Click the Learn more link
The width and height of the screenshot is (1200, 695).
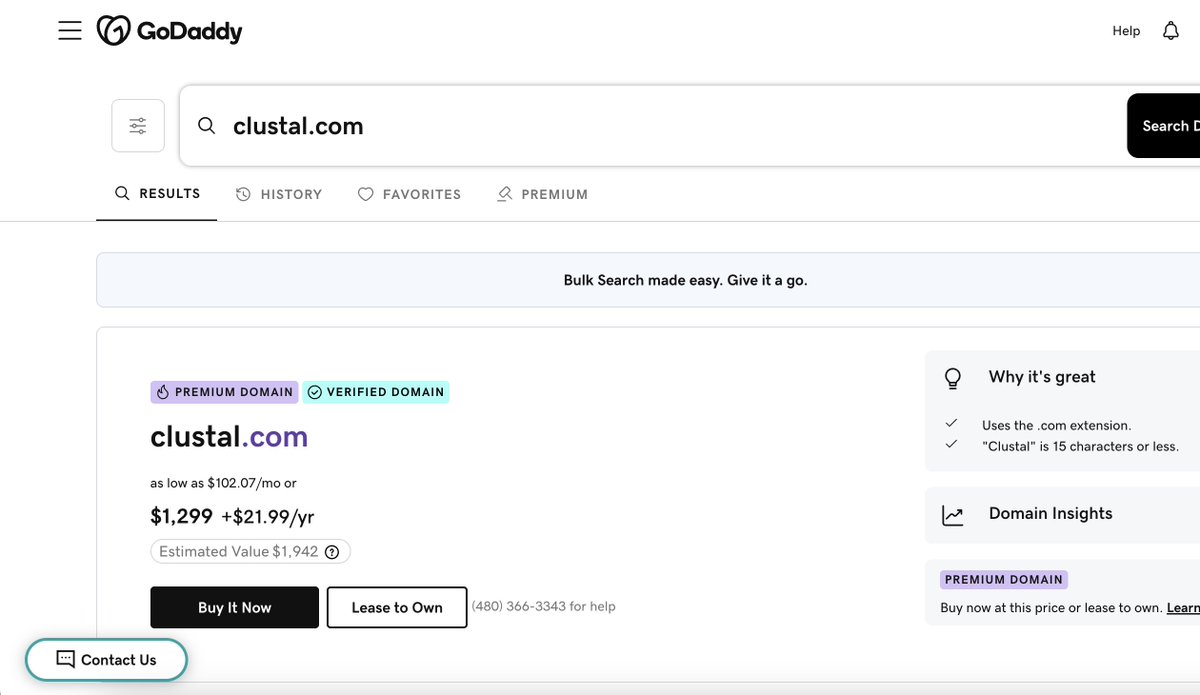point(1183,608)
